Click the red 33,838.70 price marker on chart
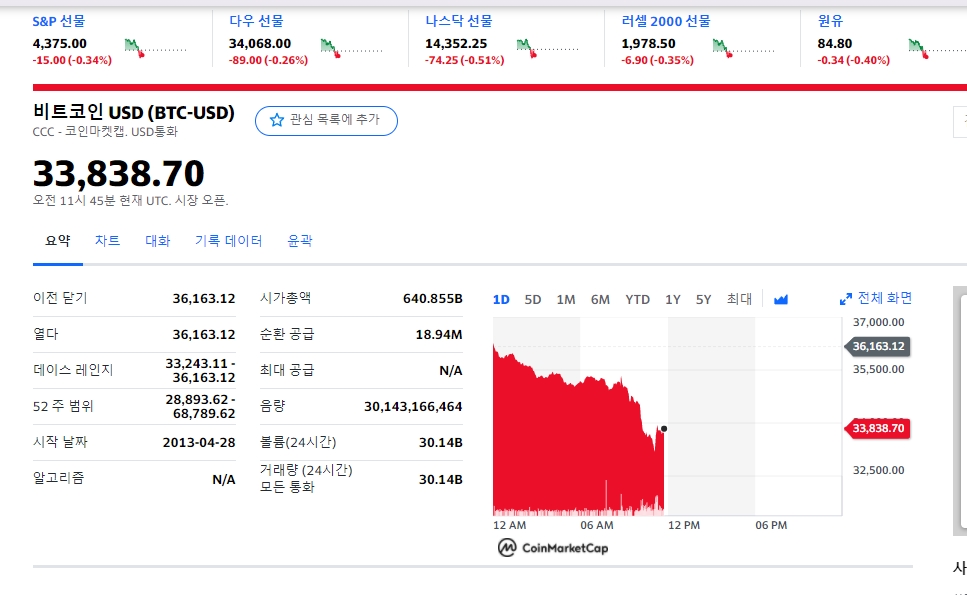 tap(877, 429)
